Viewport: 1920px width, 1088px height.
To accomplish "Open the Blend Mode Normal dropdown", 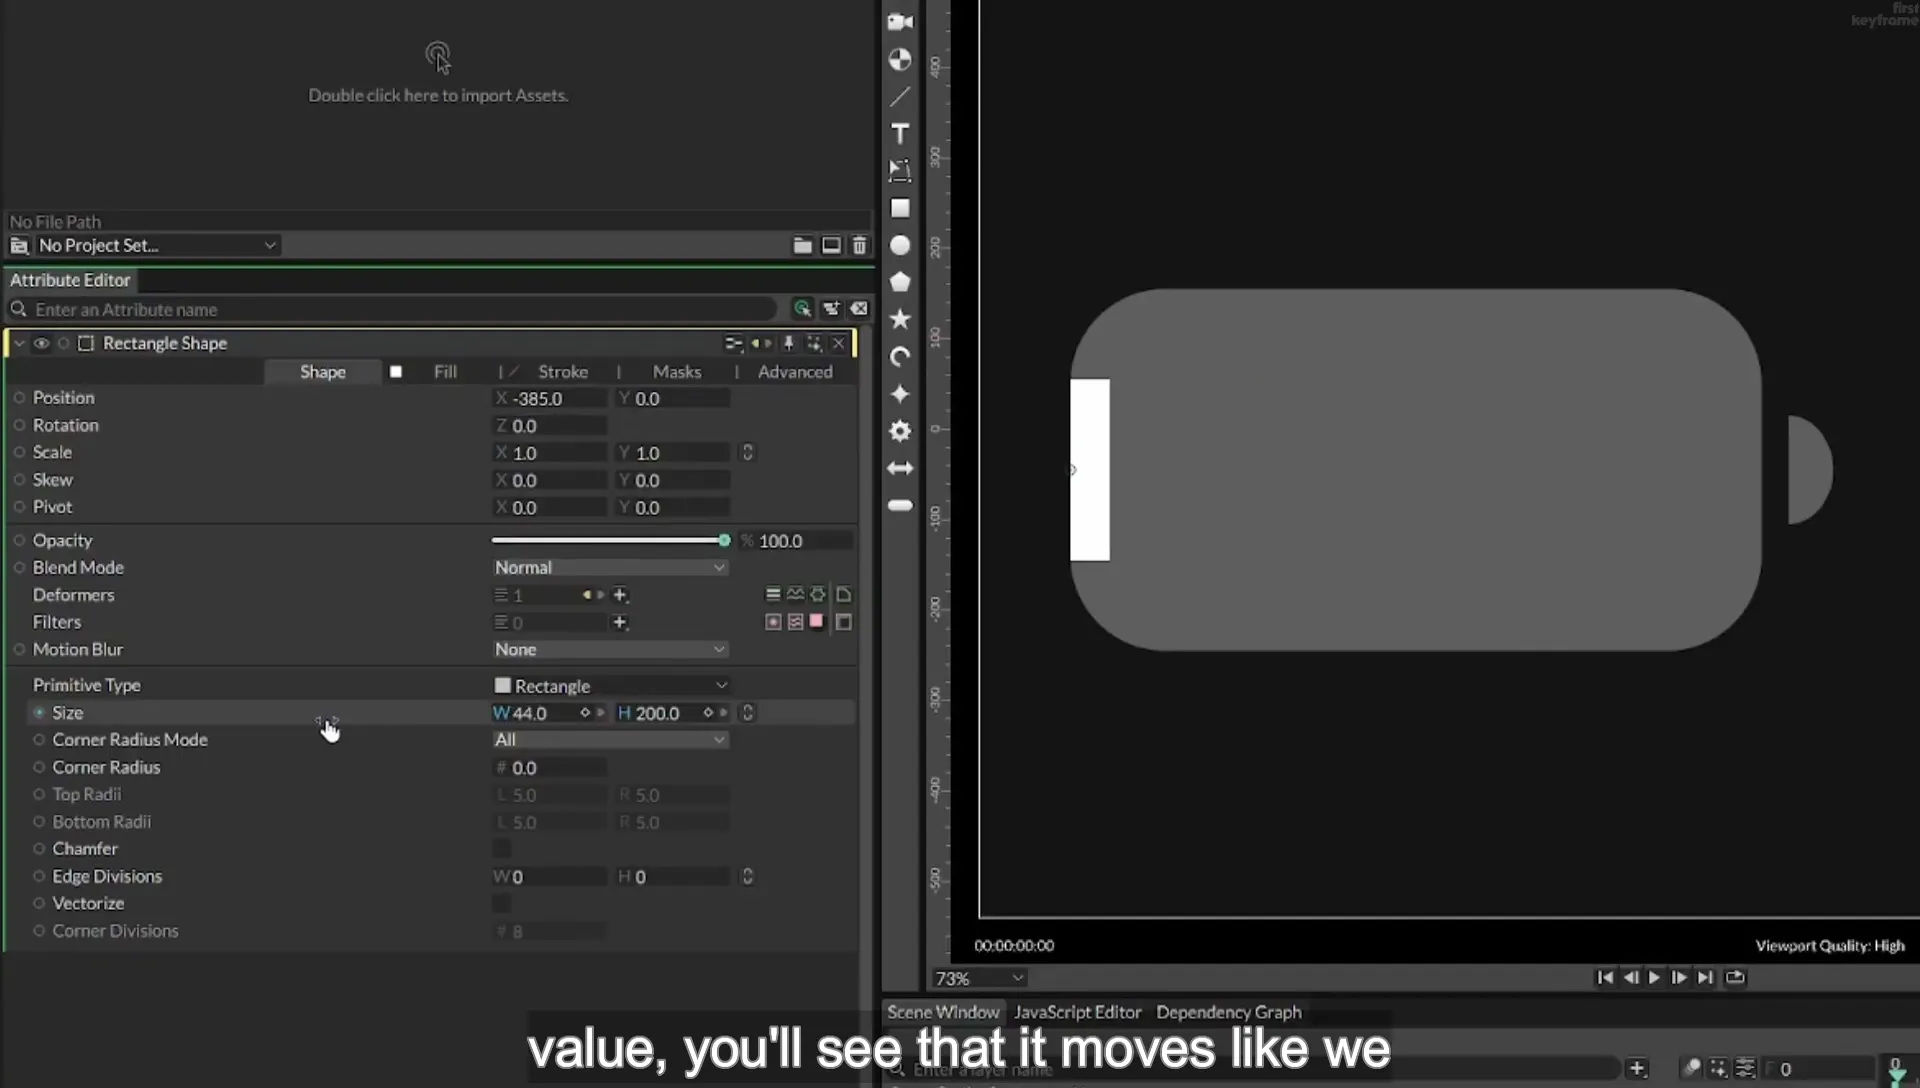I will 610,567.
